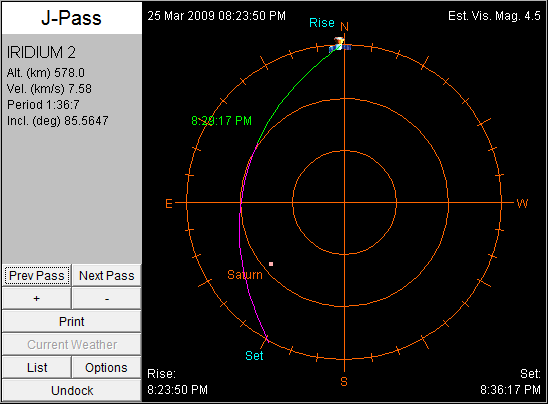Screen dimensions: 548x404
Task: Click the grayed Current Weather button
Action: coord(72,344)
